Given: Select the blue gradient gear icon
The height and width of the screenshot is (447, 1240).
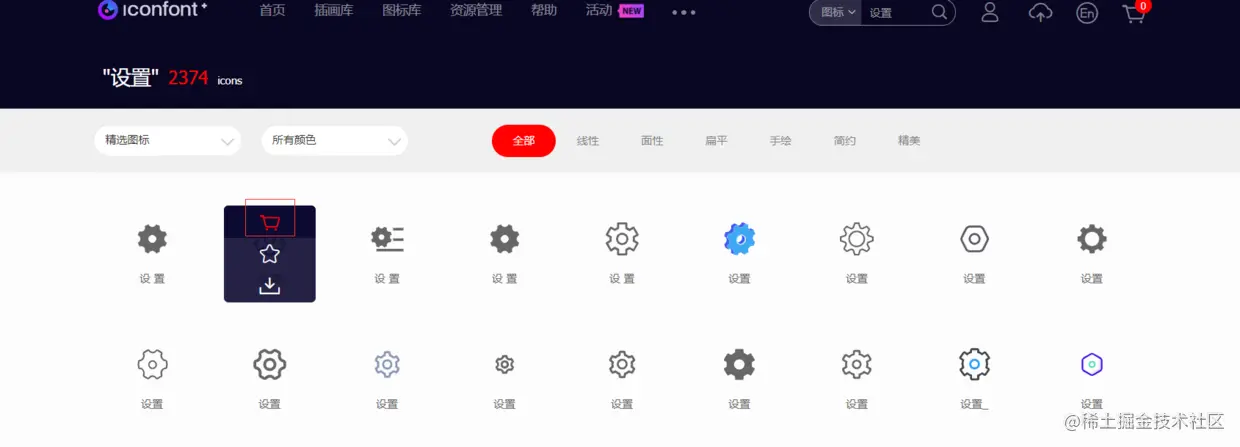Looking at the screenshot, I should [x=739, y=239].
